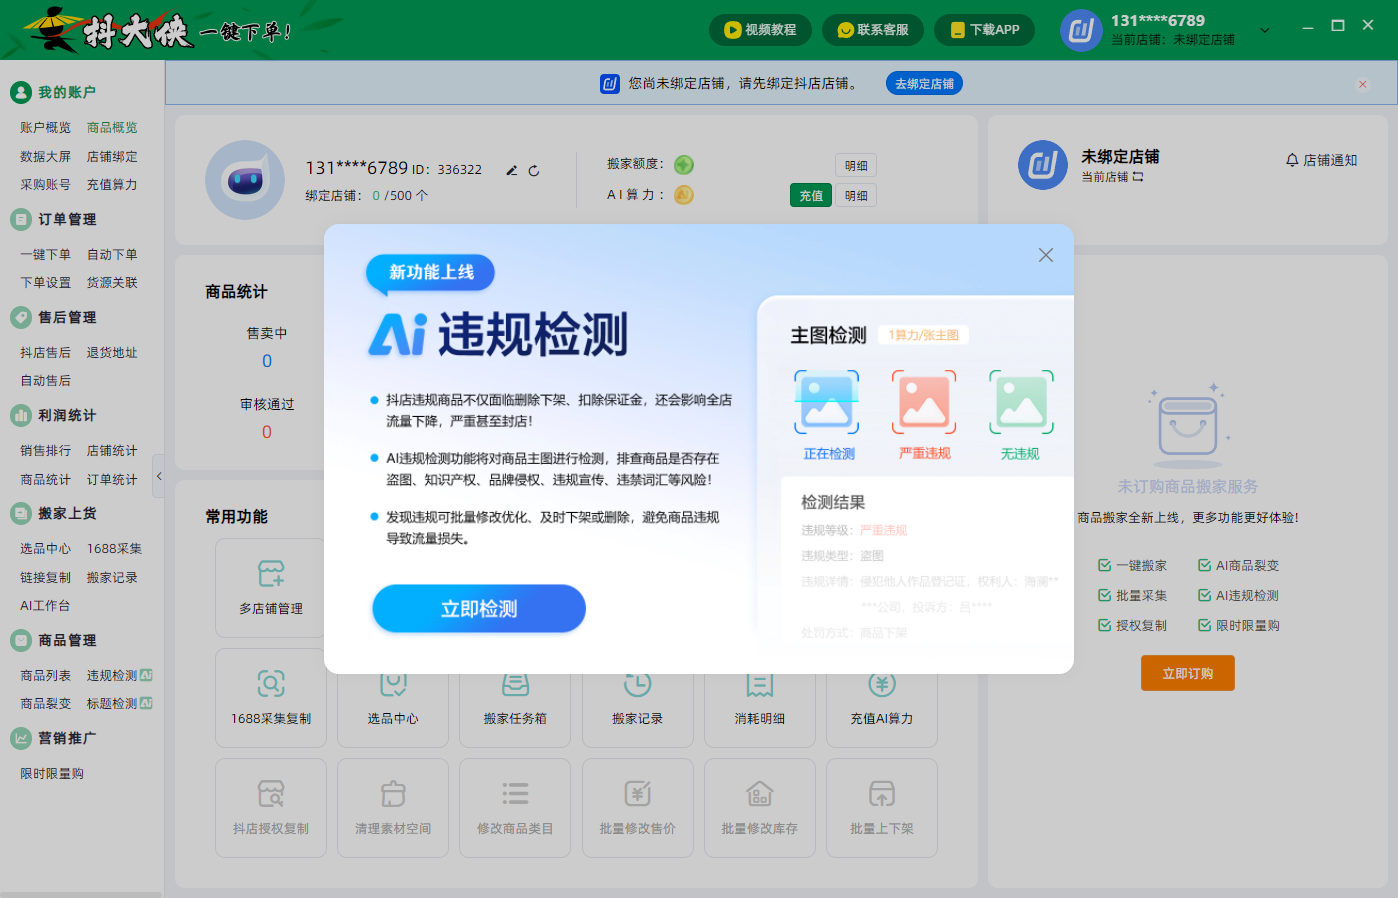Switch store via the 当前店铺 swap icon

click(x=1138, y=177)
